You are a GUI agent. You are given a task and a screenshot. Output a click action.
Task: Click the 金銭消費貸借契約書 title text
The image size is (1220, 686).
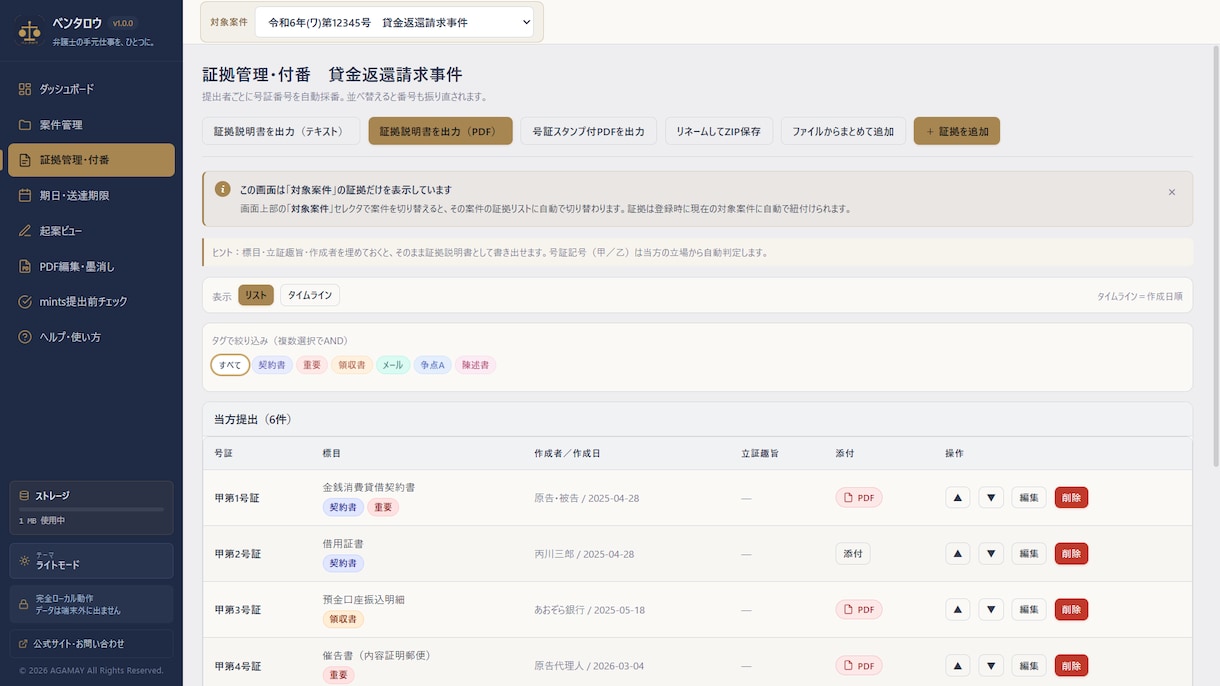(368, 487)
